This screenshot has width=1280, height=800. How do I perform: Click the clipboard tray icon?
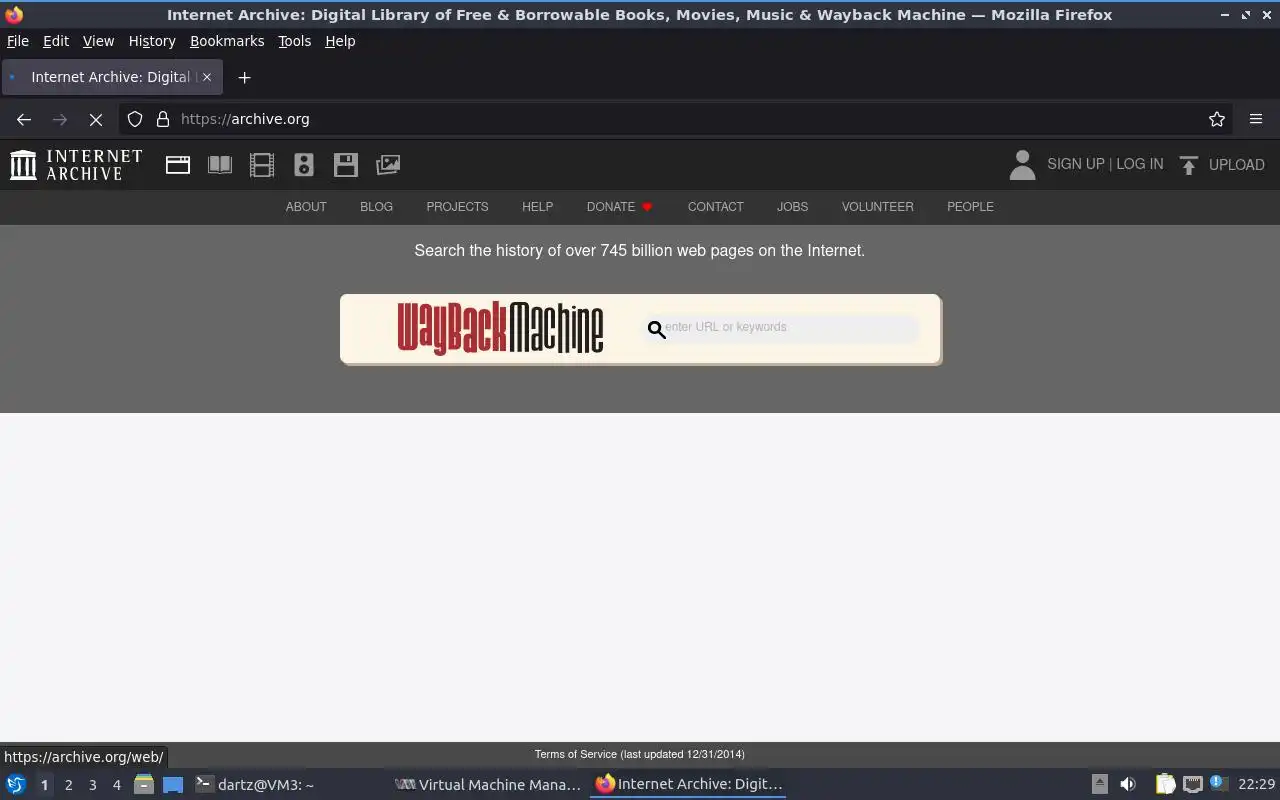(1165, 784)
